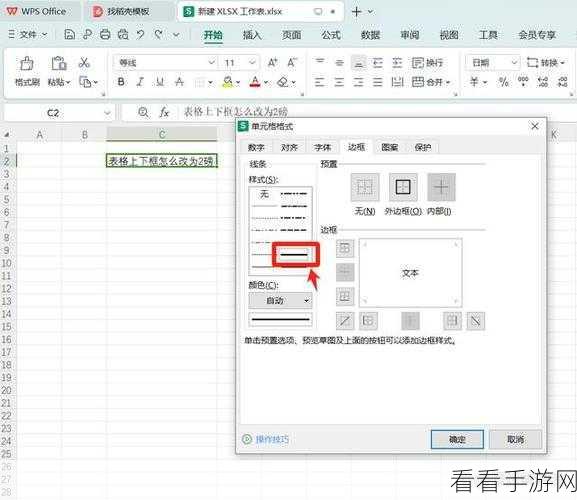Toggle the top border button
The height and width of the screenshot is (500, 577).
(345, 248)
